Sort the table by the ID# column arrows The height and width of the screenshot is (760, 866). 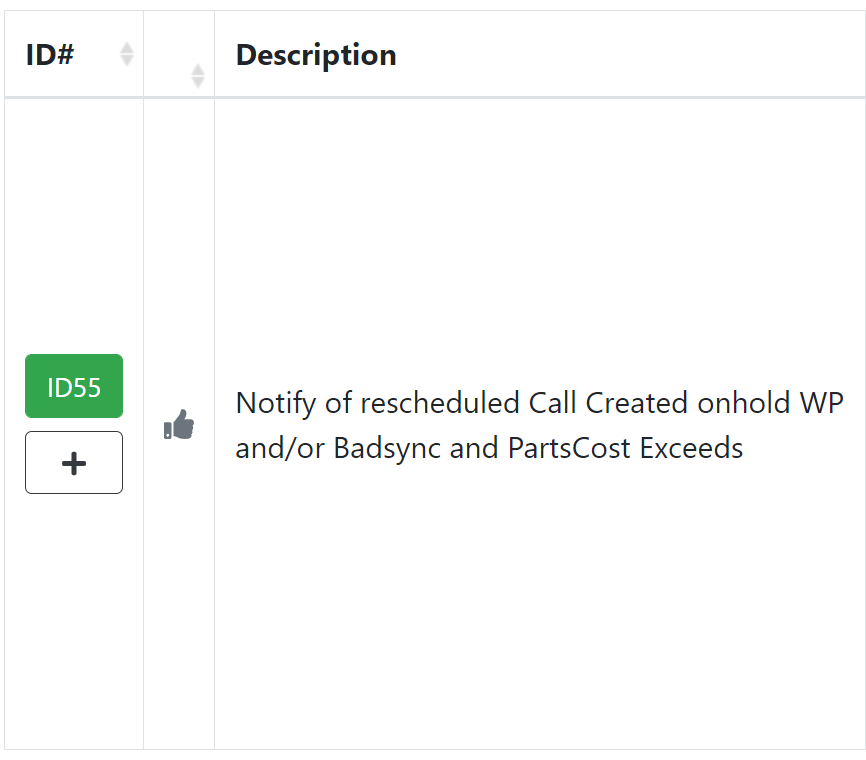(x=127, y=54)
